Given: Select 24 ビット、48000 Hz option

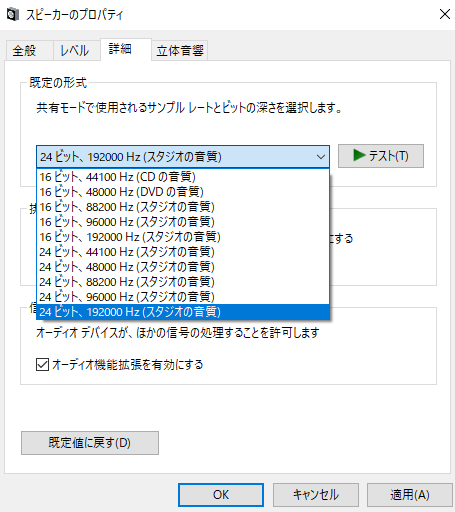Looking at the screenshot, I should (x=183, y=267).
